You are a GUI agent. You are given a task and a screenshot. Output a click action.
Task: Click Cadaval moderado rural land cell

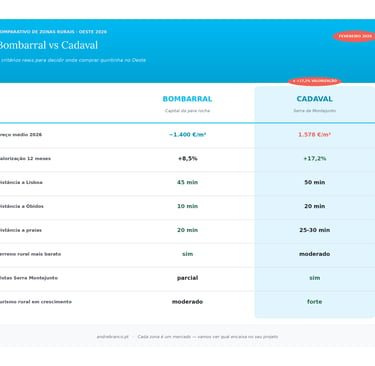click(314, 254)
